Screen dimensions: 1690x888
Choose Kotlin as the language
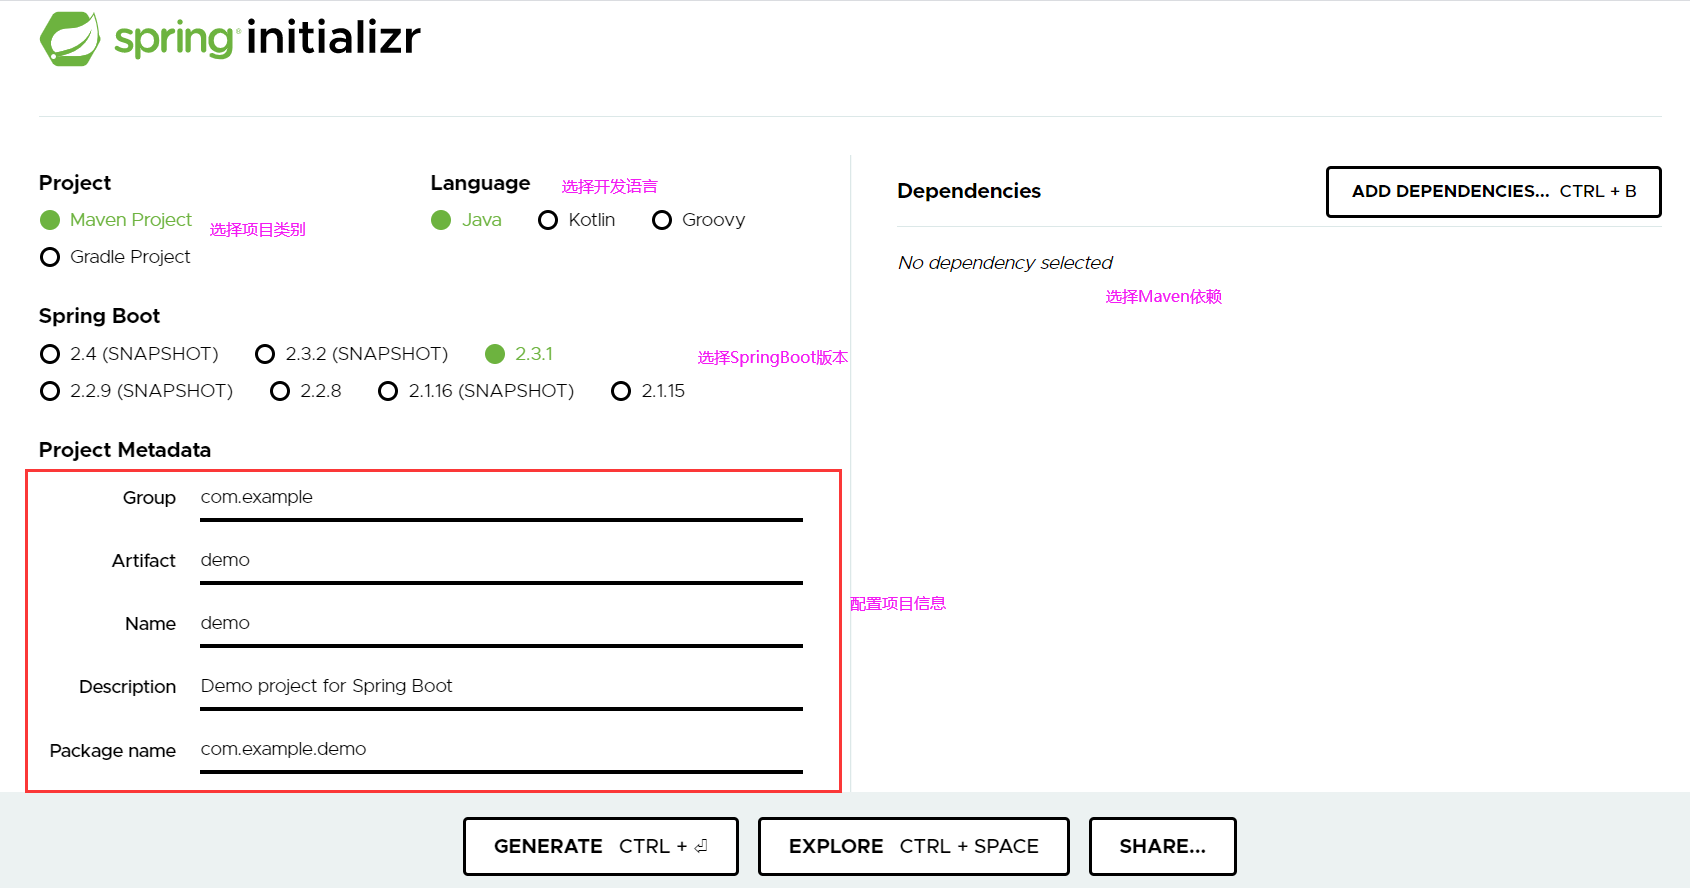577,220
